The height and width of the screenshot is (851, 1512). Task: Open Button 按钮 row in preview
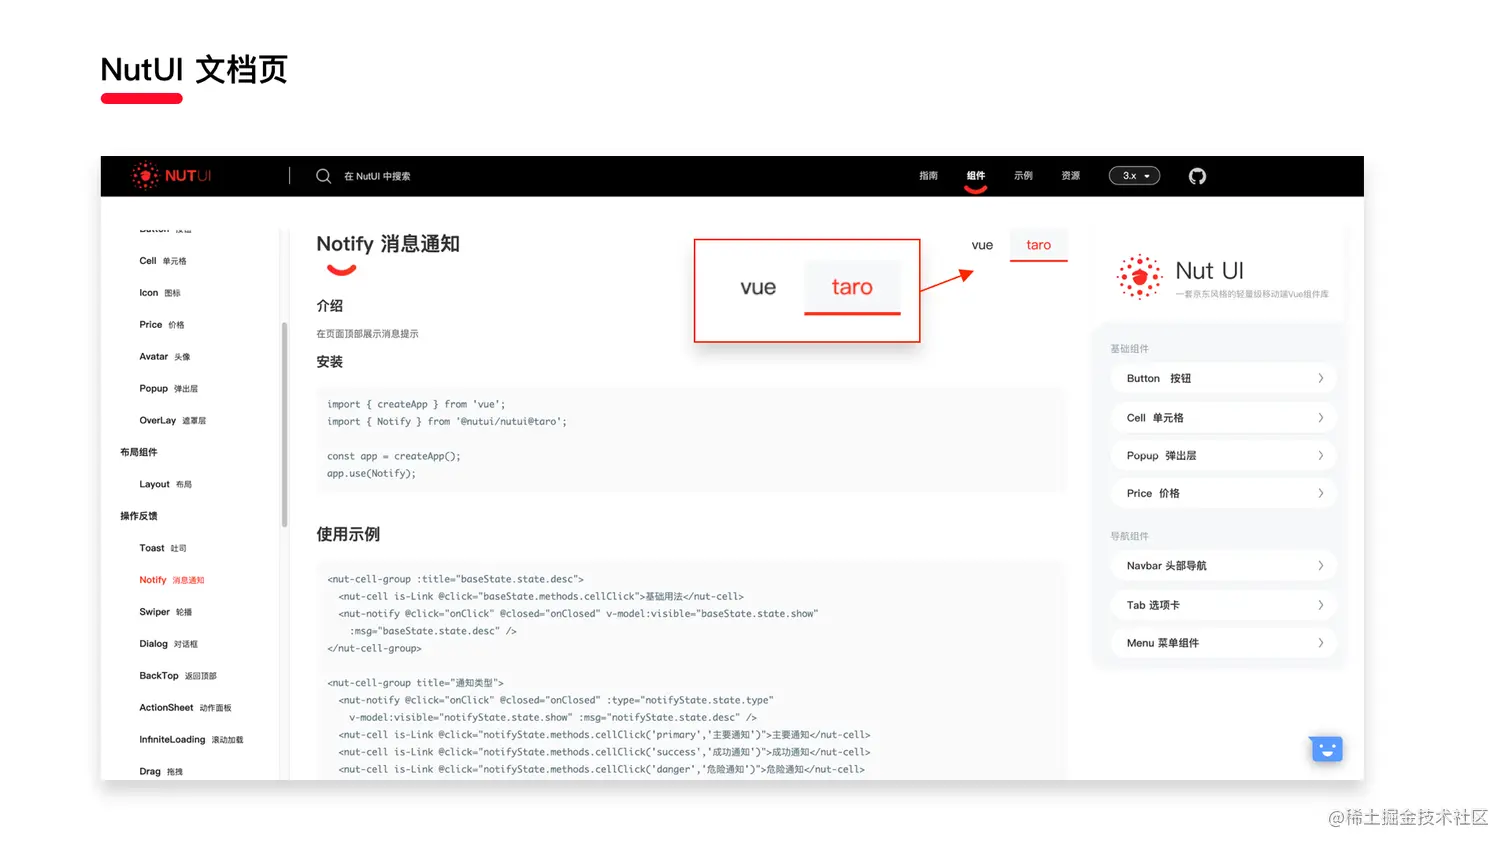click(x=1223, y=379)
